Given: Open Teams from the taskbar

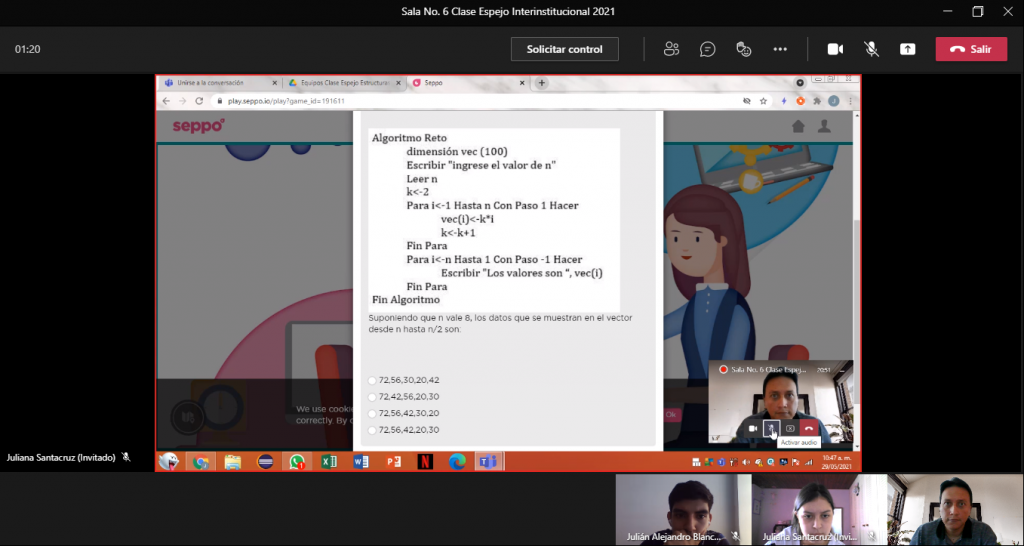Looking at the screenshot, I should [x=489, y=462].
